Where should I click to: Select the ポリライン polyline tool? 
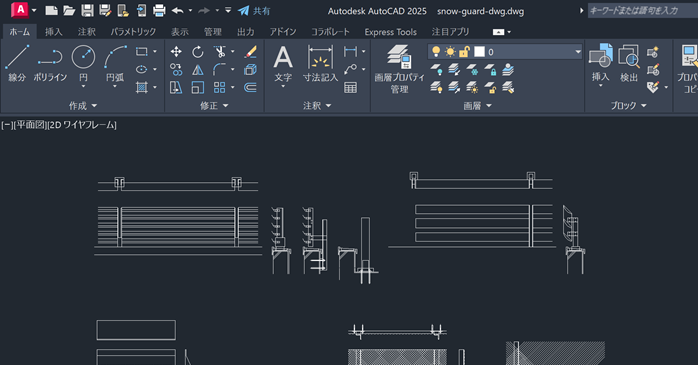50,63
